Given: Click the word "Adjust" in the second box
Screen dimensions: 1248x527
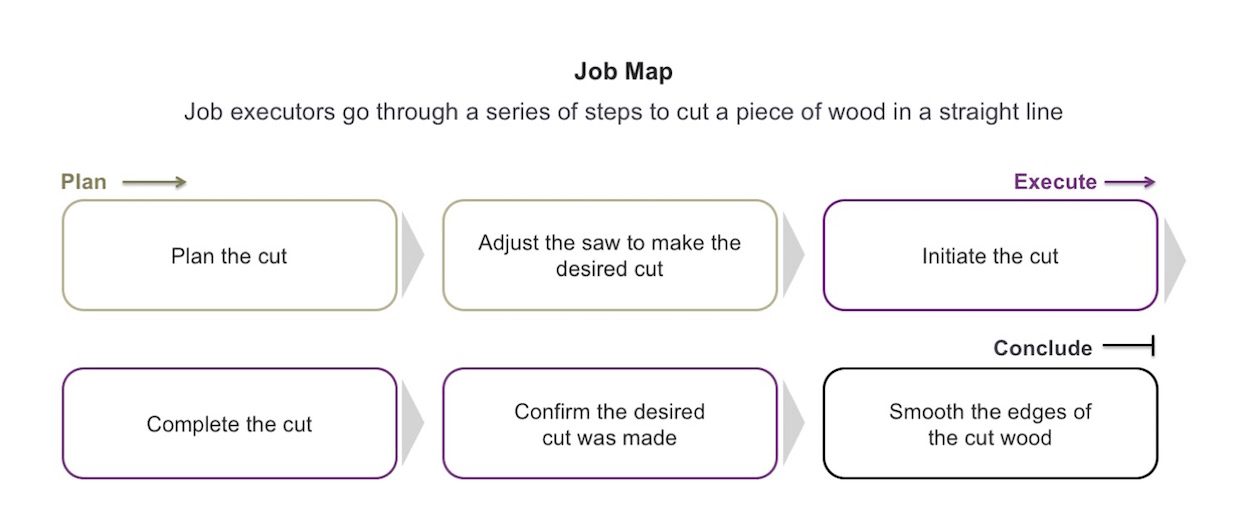Looking at the screenshot, I should coord(508,243).
